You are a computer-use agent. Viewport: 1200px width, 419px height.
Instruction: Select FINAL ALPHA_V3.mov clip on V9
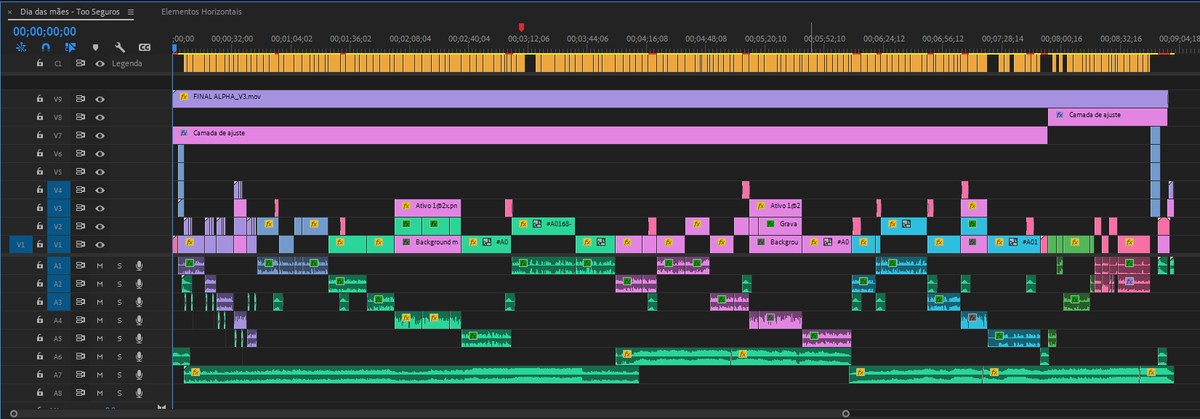coord(671,99)
